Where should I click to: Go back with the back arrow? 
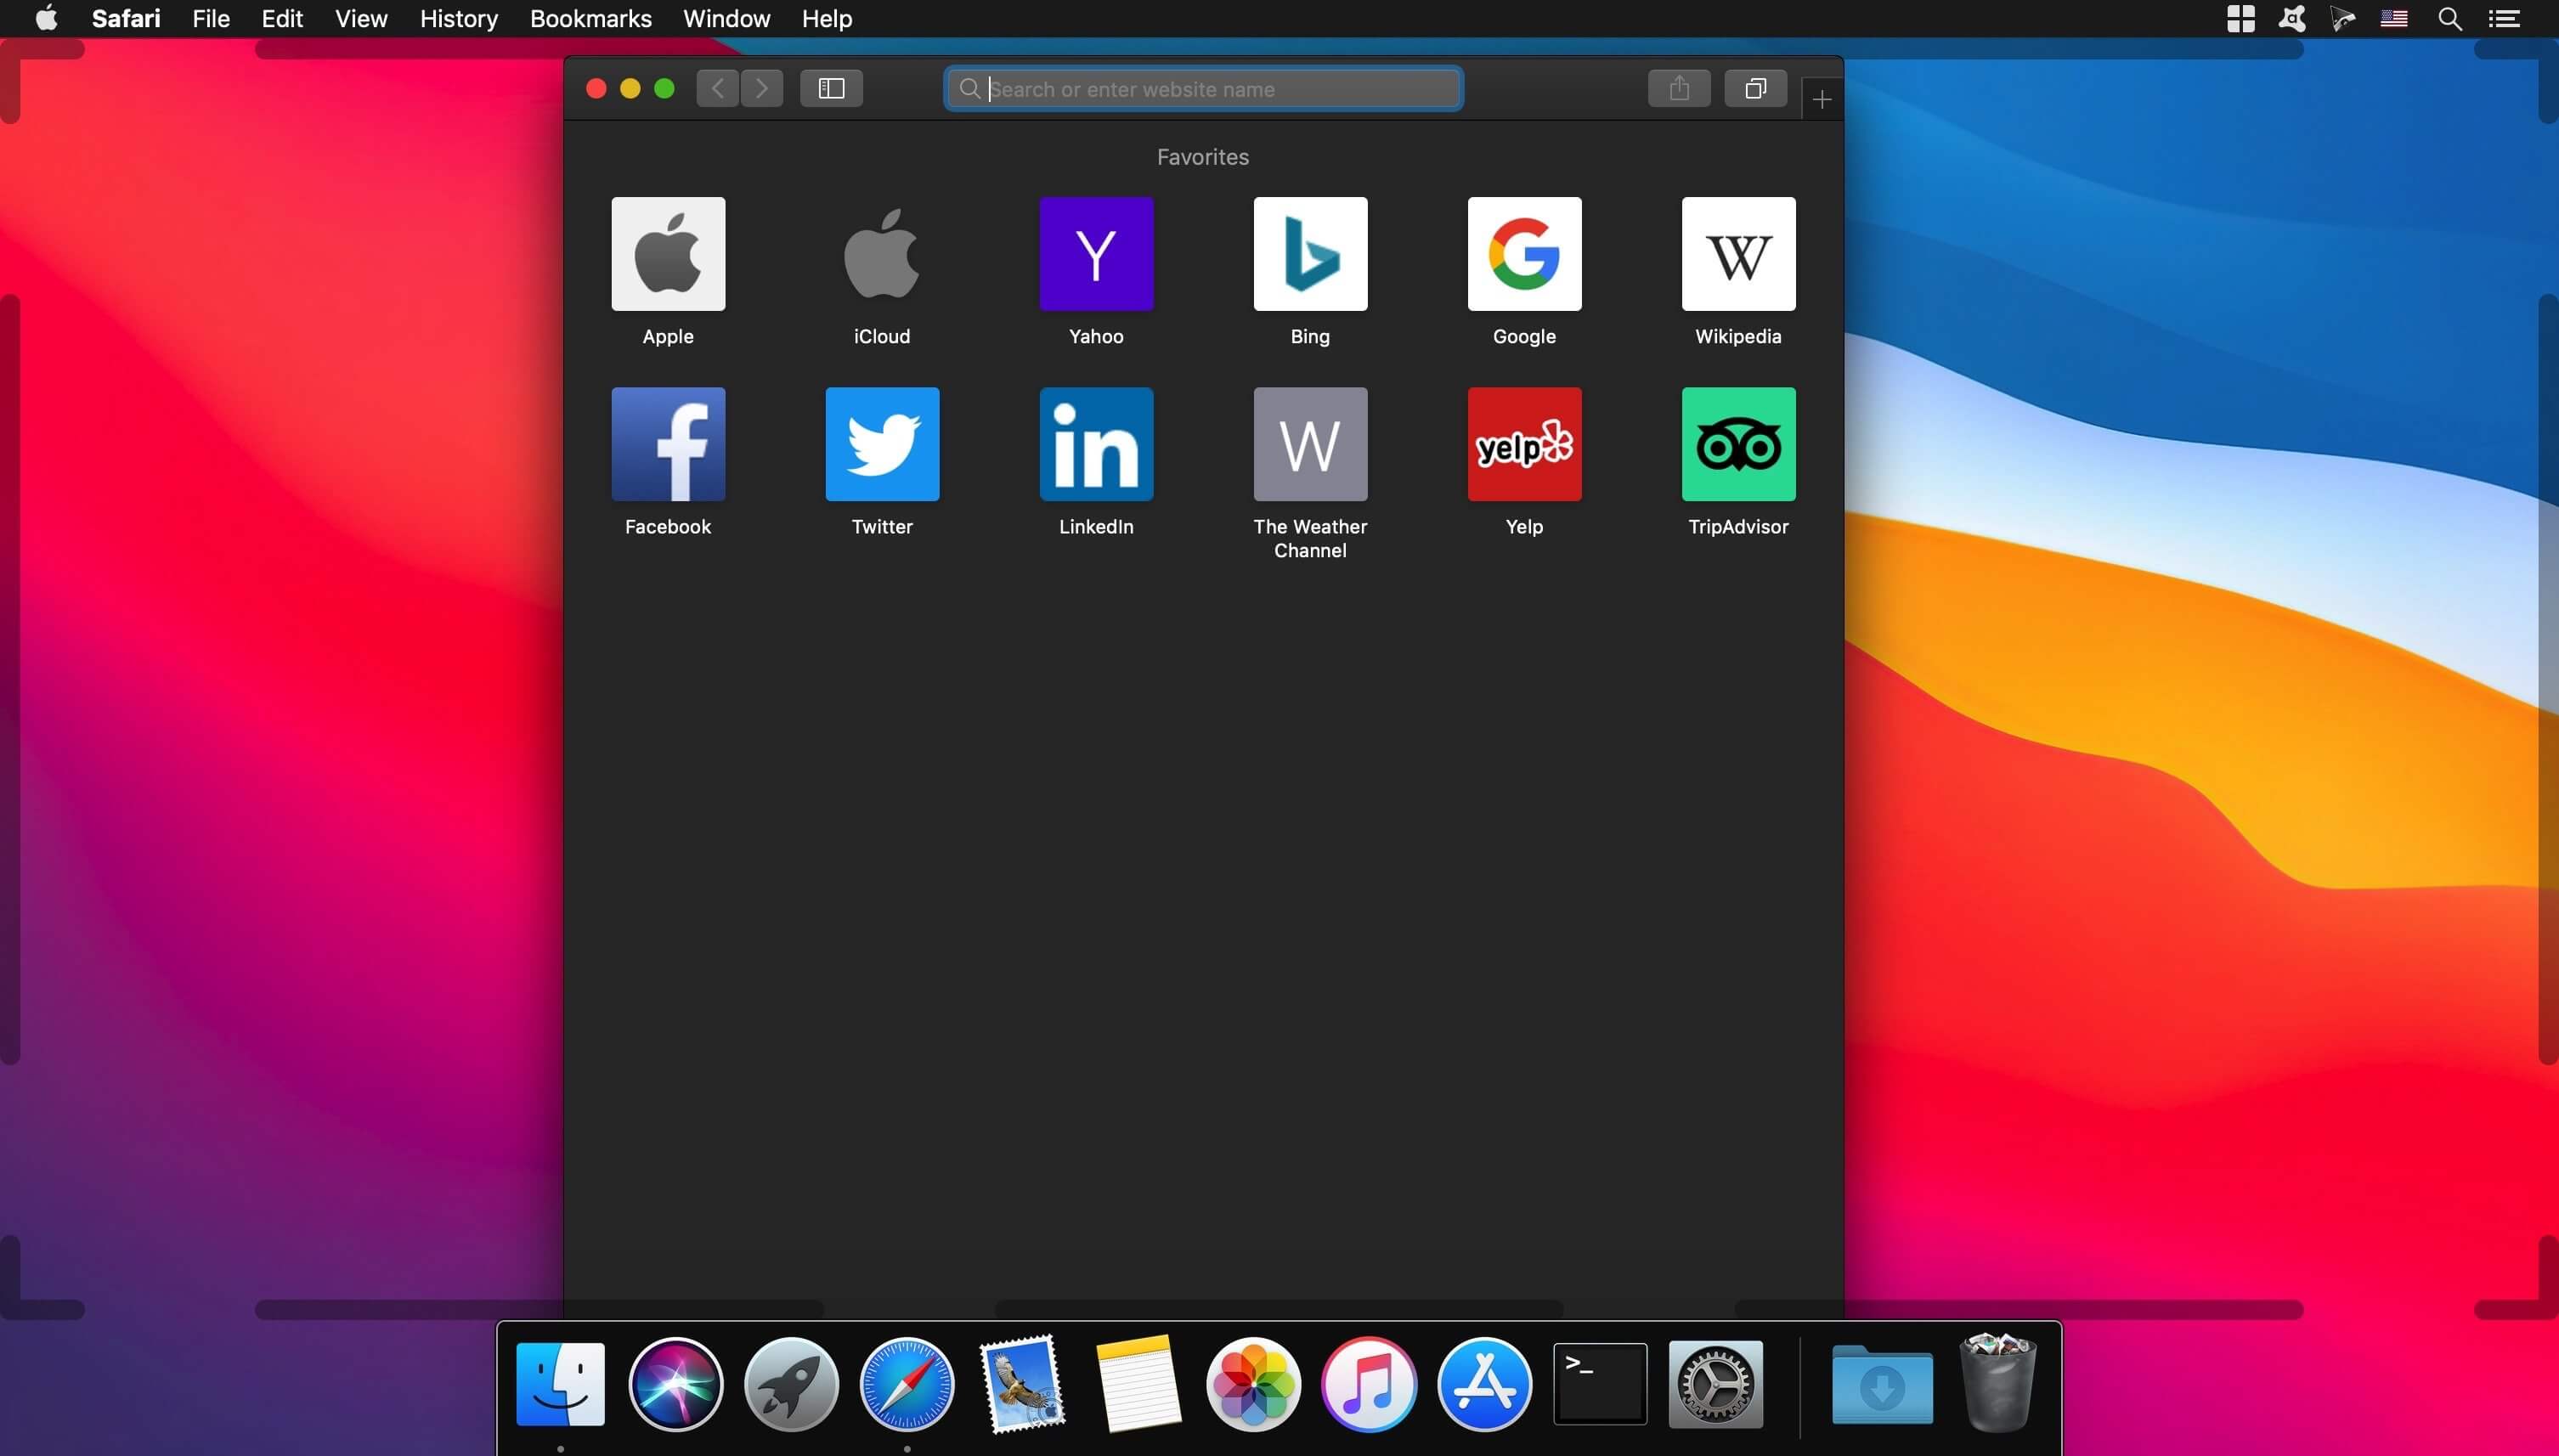717,88
